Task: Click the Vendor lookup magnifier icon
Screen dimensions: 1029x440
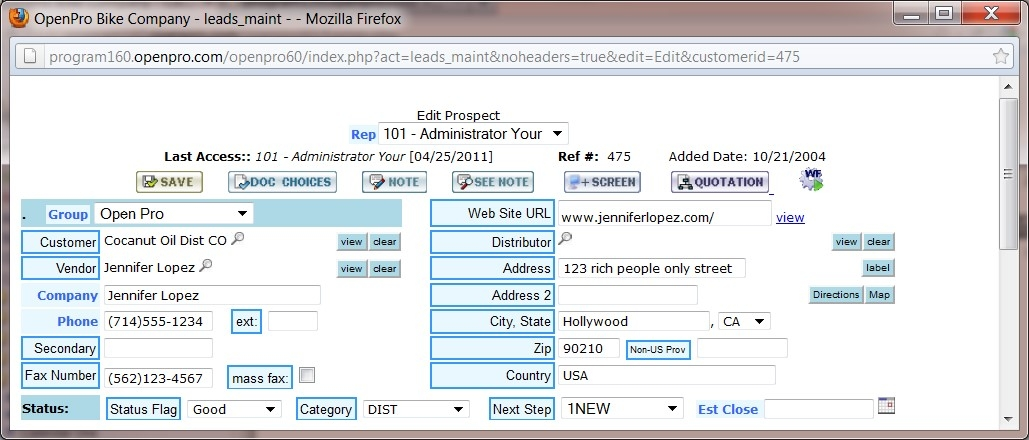Action: tap(206, 266)
